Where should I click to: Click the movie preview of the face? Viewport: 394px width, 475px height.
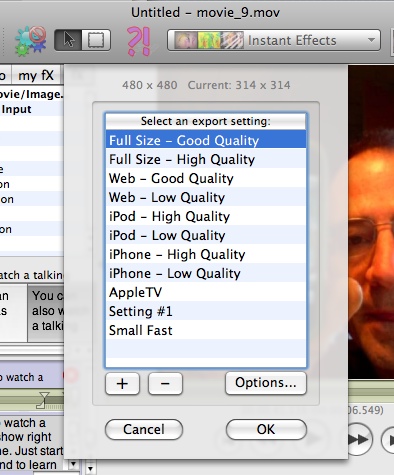point(371,222)
